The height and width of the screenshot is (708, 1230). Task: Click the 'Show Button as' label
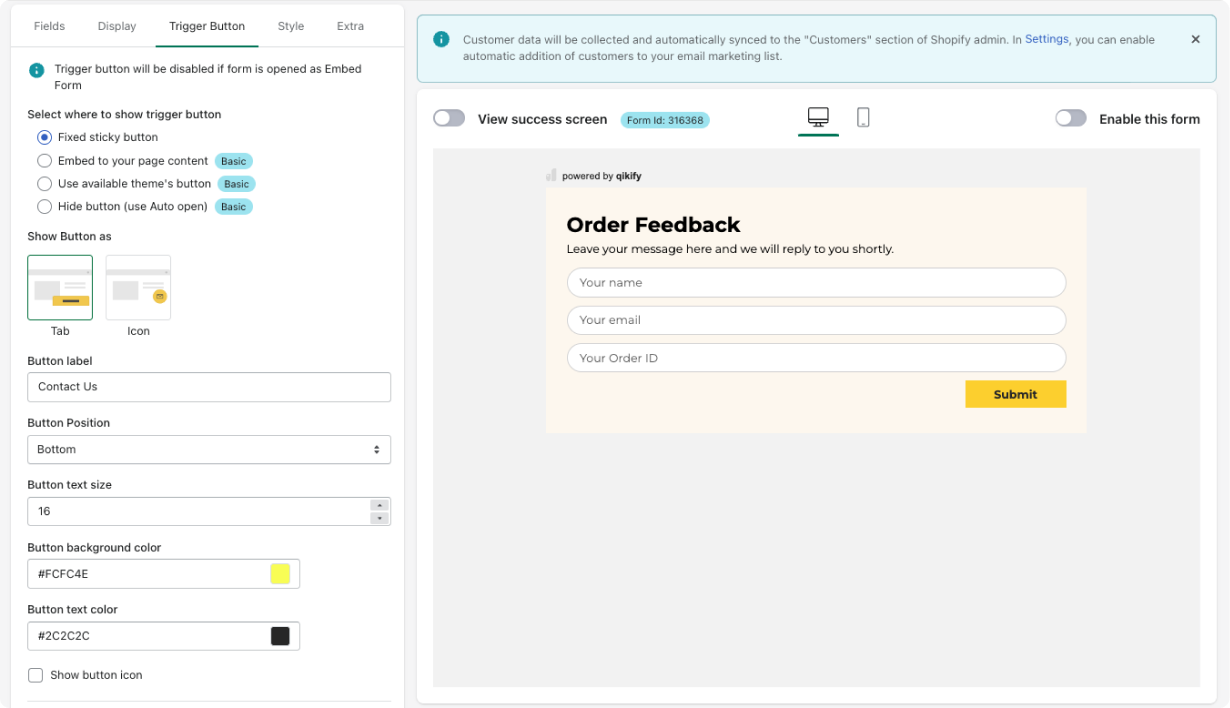tap(69, 237)
